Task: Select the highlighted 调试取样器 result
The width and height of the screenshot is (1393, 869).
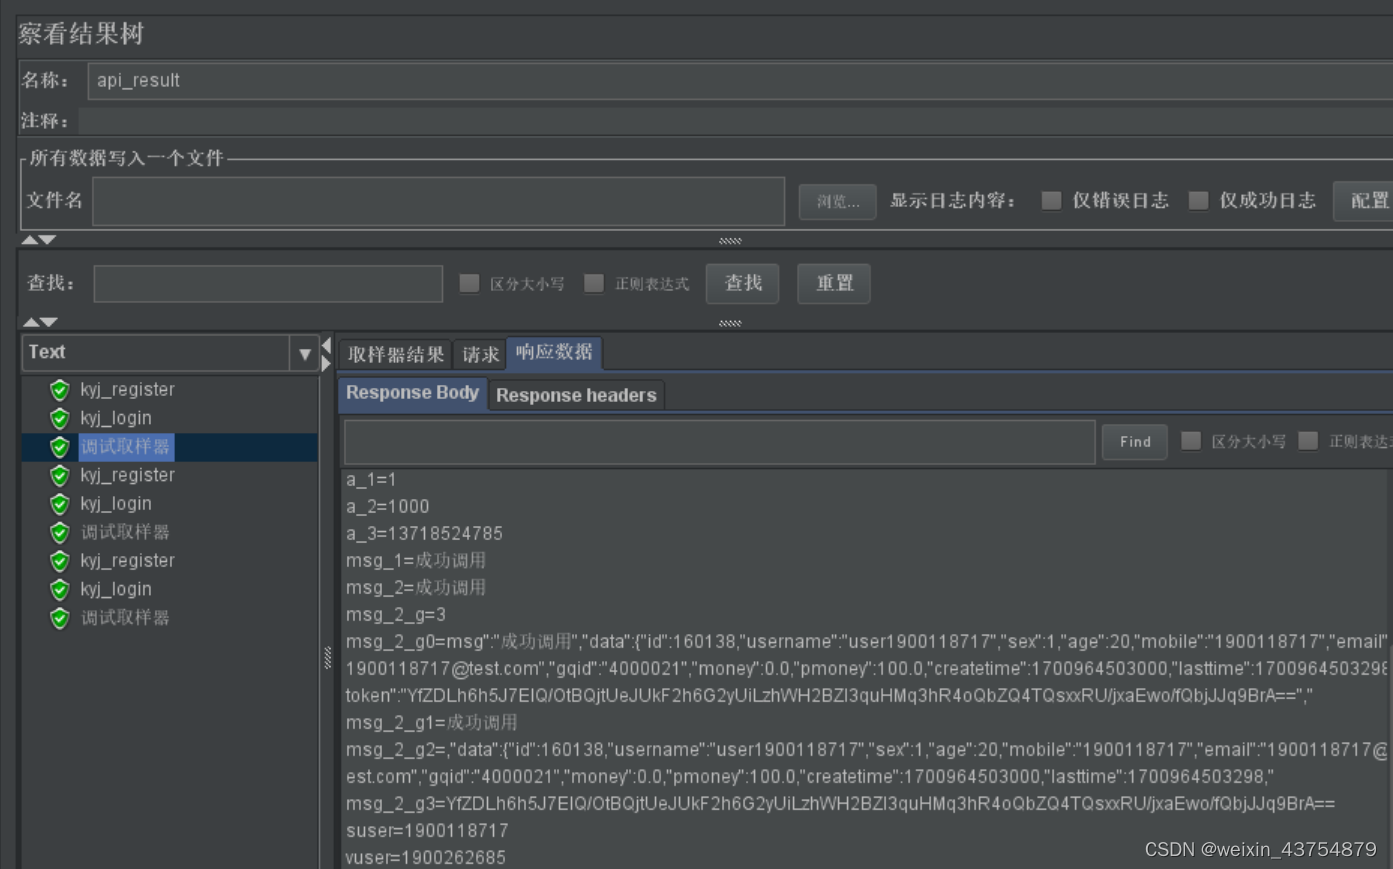Action: [126, 447]
